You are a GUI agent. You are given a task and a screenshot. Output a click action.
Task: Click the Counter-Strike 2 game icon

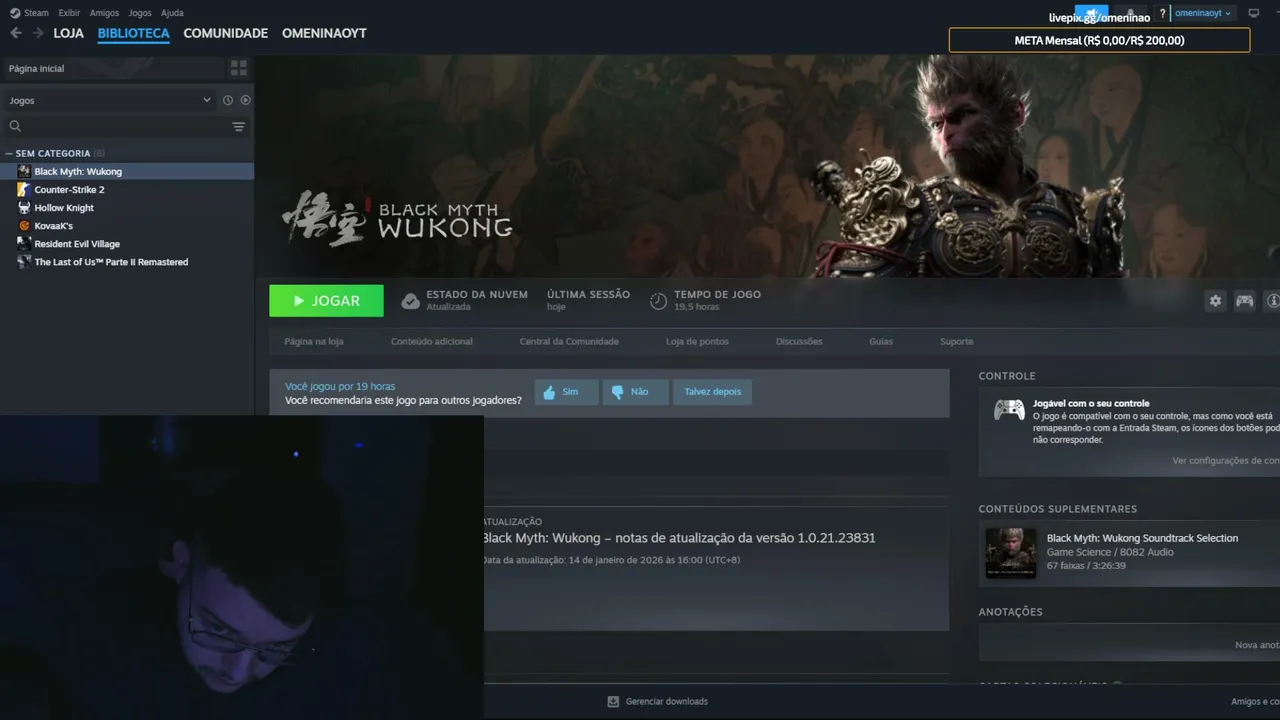click(x=24, y=189)
